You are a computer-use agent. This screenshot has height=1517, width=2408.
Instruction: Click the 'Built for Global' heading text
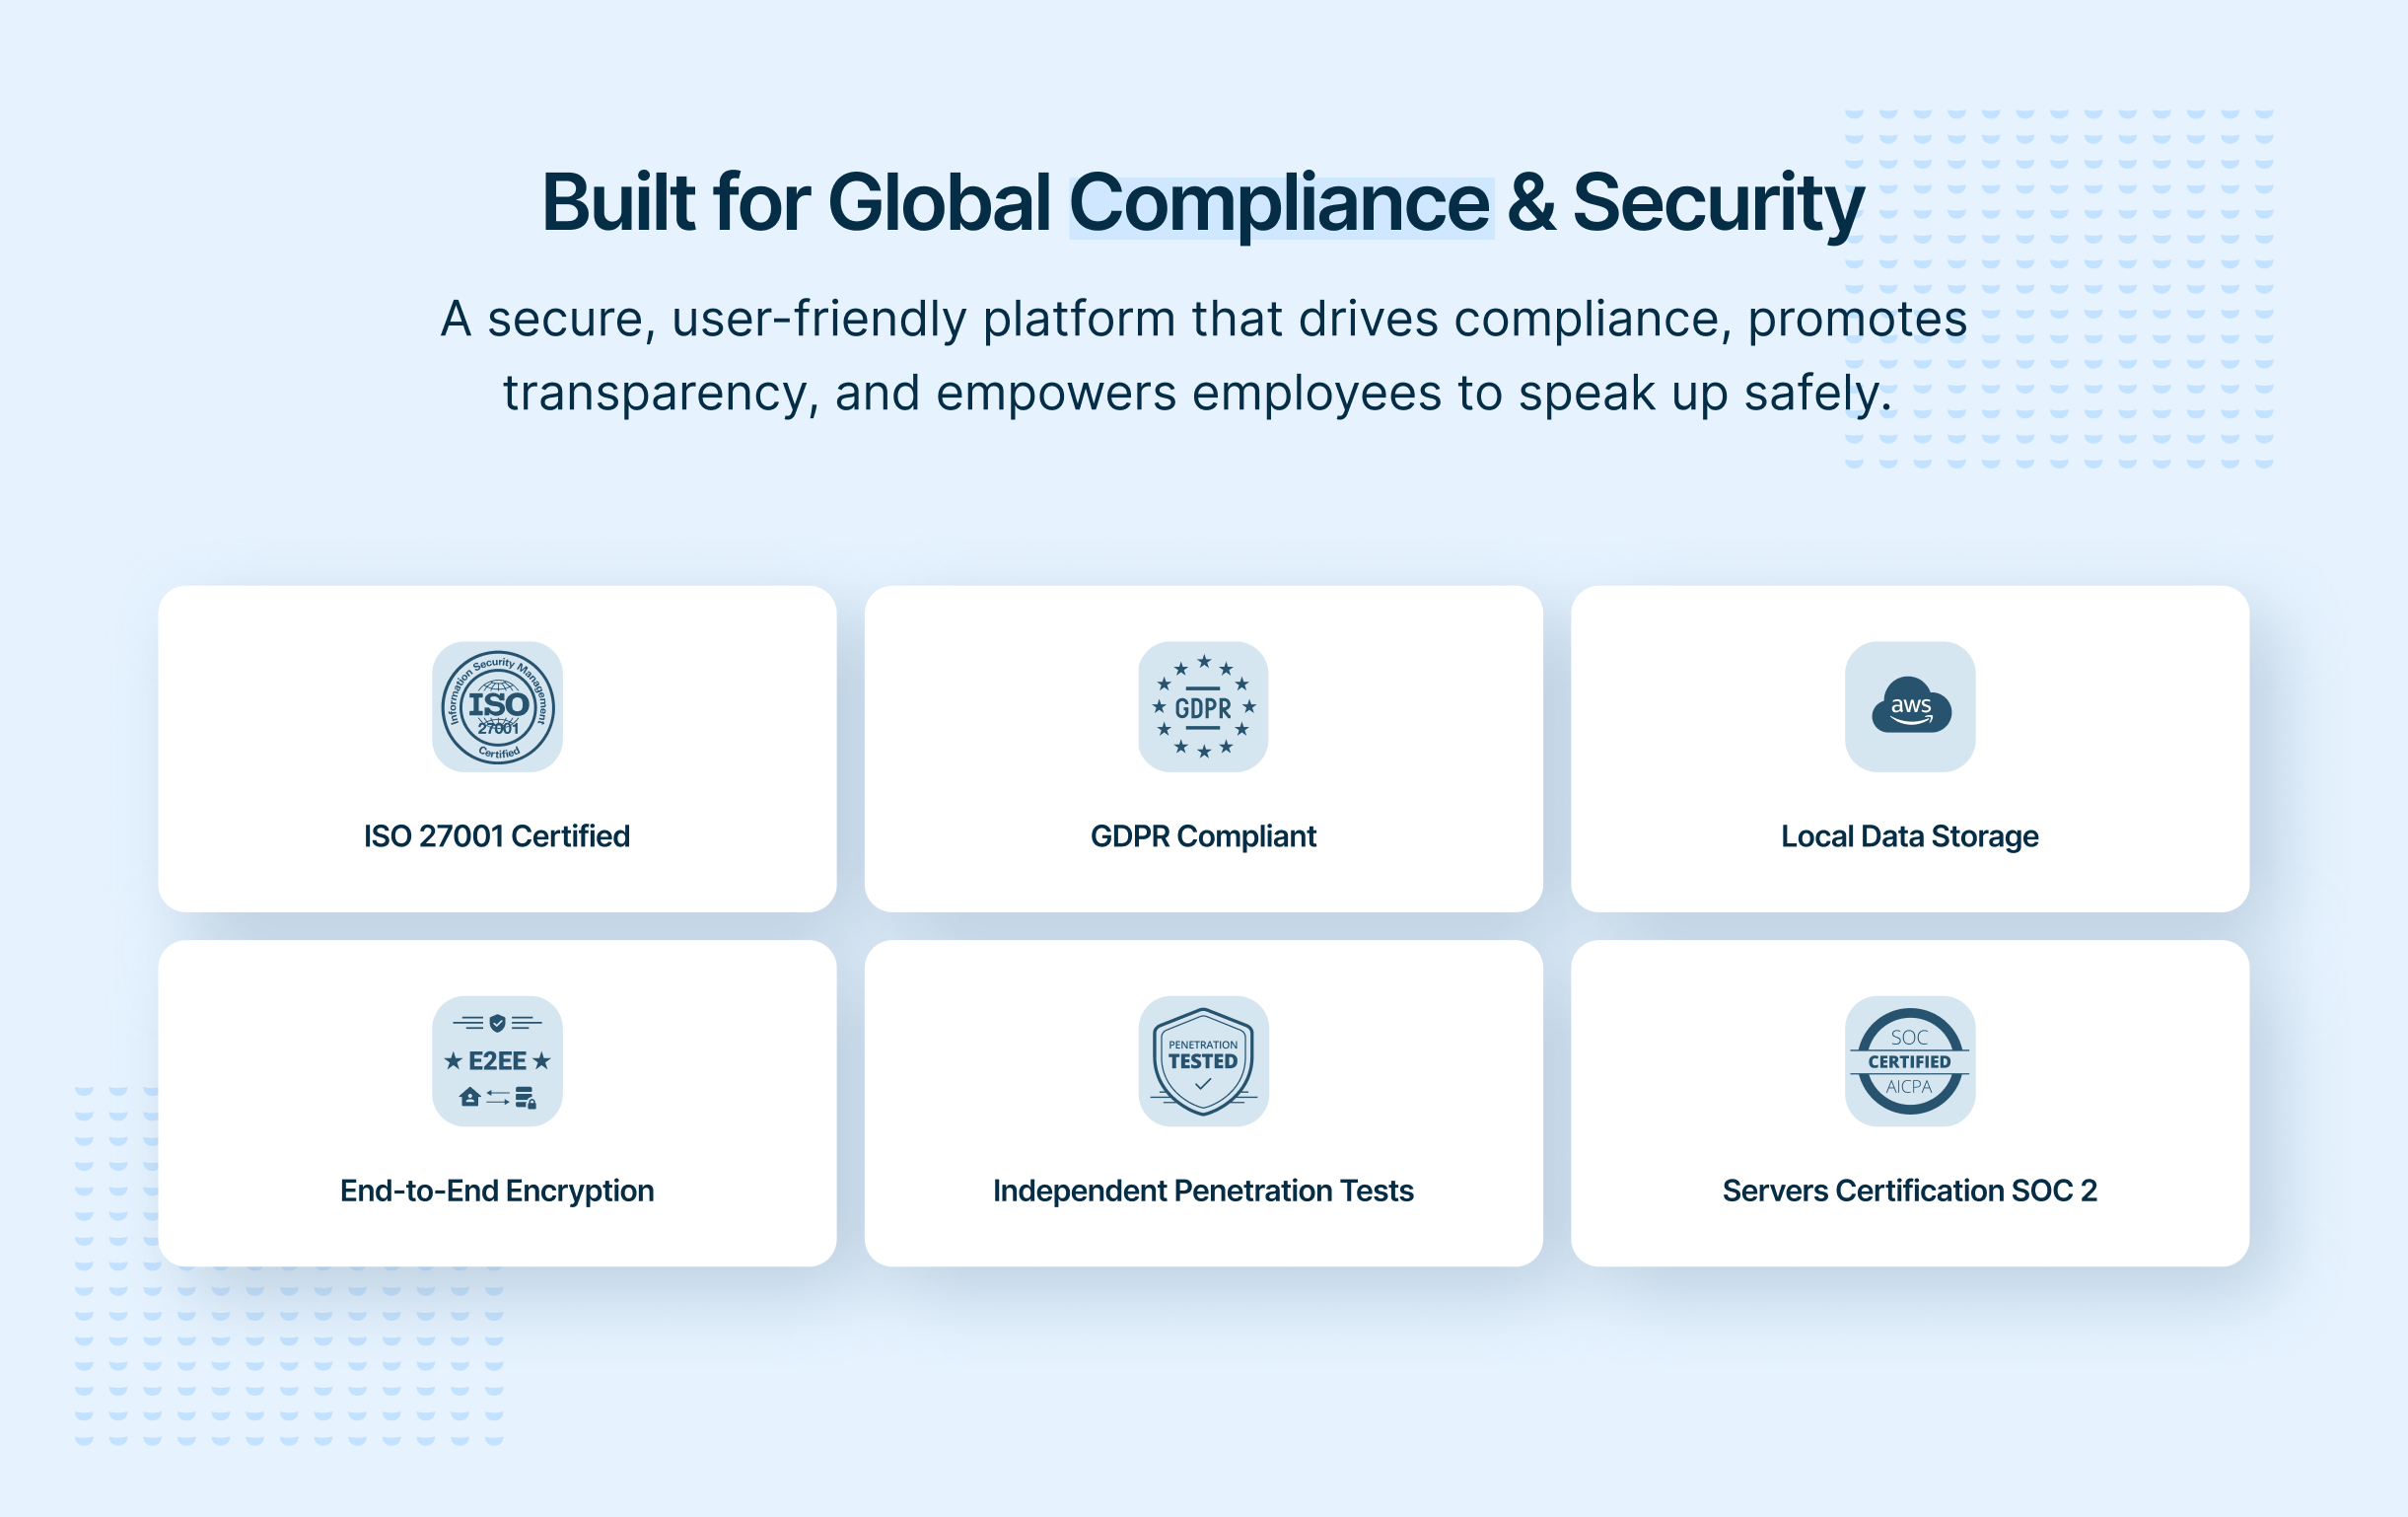795,204
